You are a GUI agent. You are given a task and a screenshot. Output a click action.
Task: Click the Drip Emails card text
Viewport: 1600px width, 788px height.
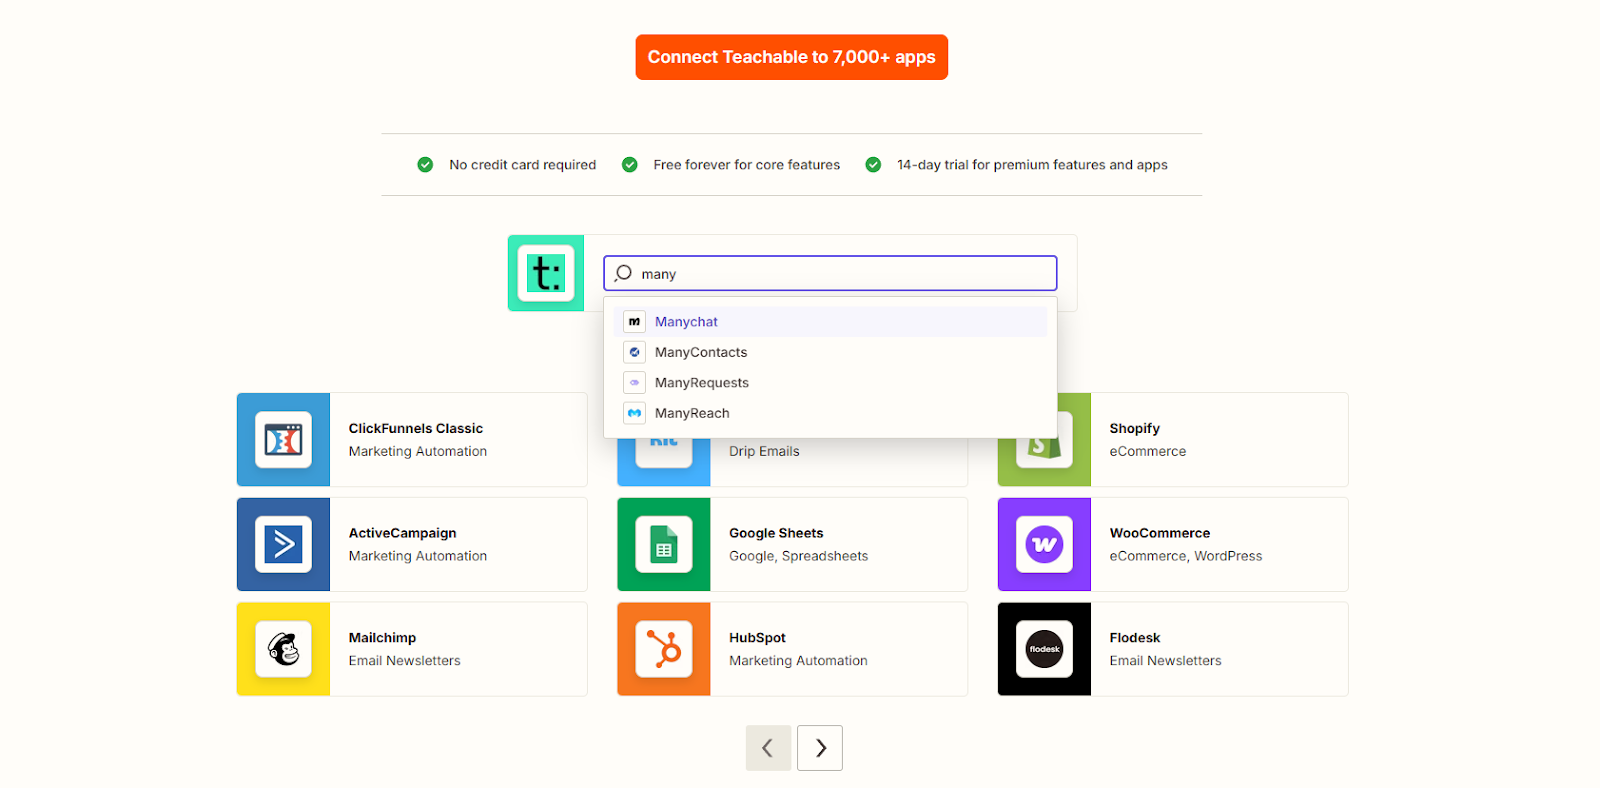(x=764, y=451)
